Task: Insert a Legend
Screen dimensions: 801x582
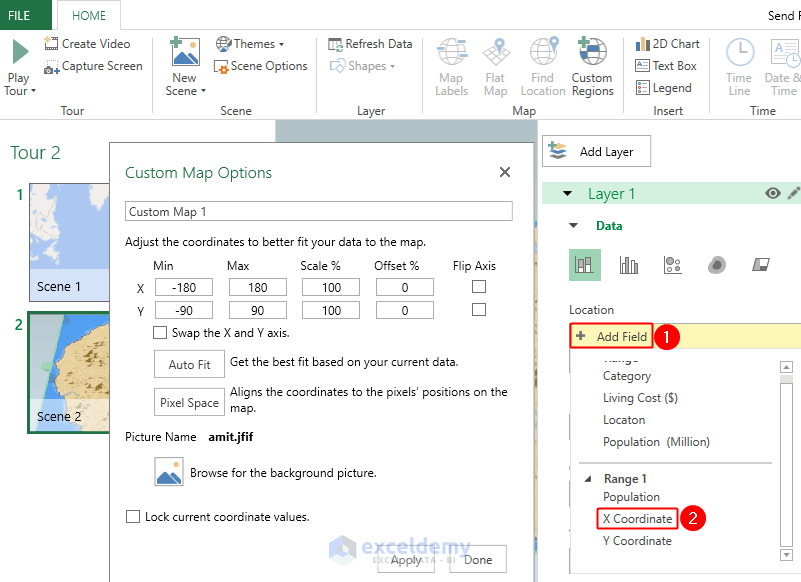Action: point(663,88)
